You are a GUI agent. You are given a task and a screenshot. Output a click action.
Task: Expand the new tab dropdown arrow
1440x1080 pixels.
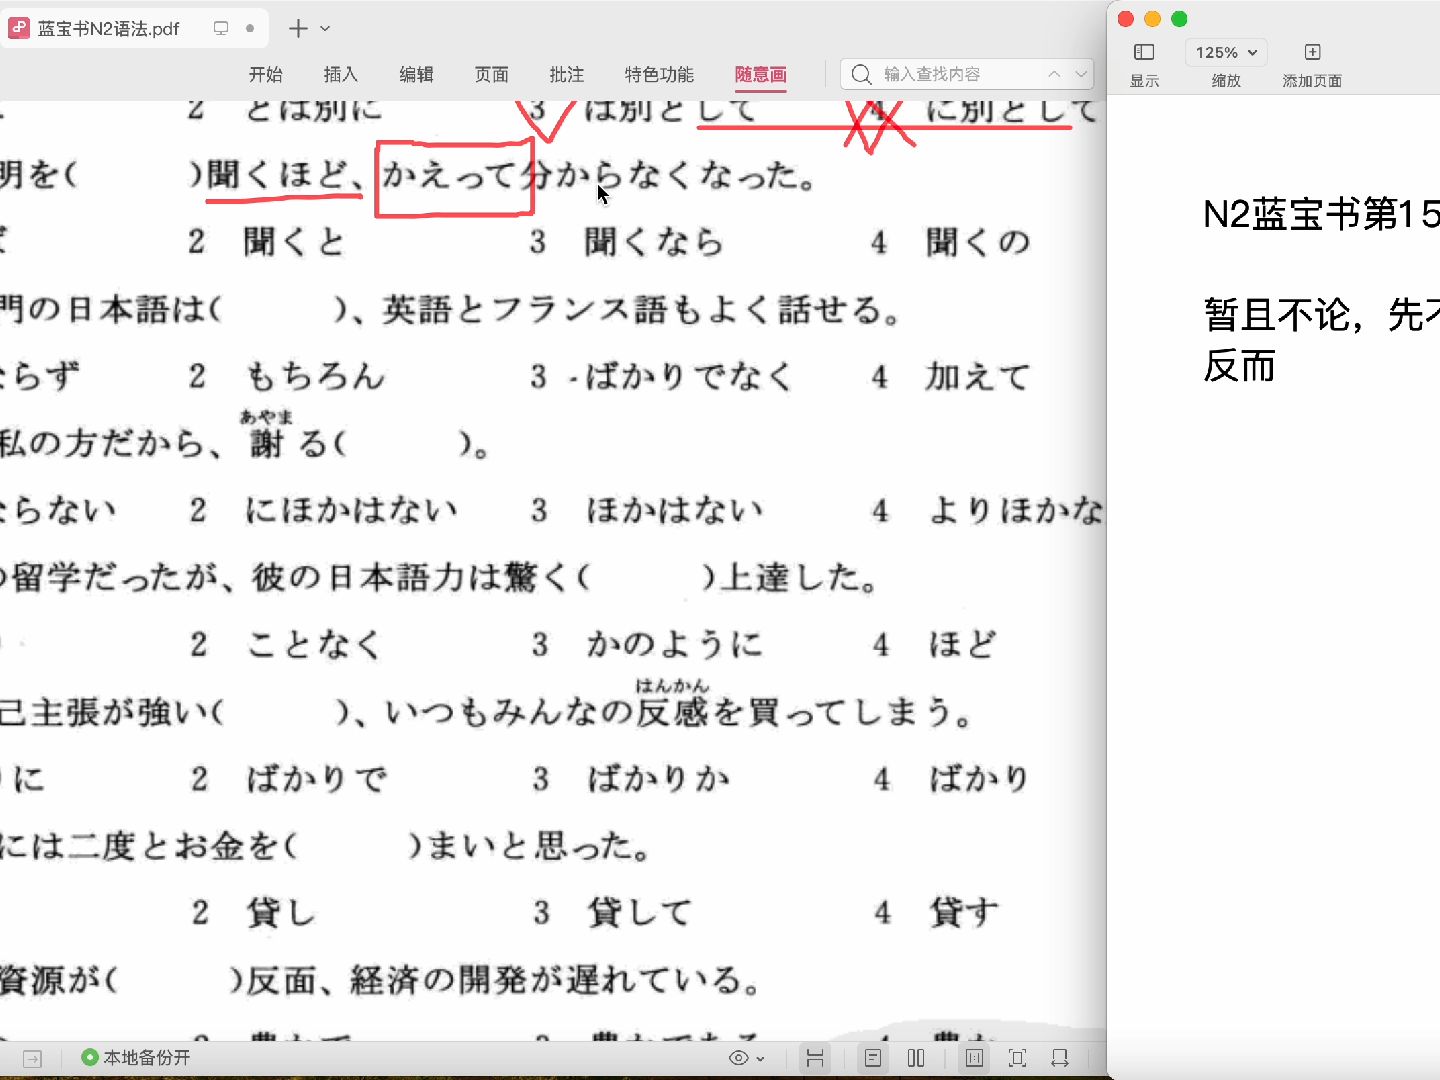click(325, 29)
